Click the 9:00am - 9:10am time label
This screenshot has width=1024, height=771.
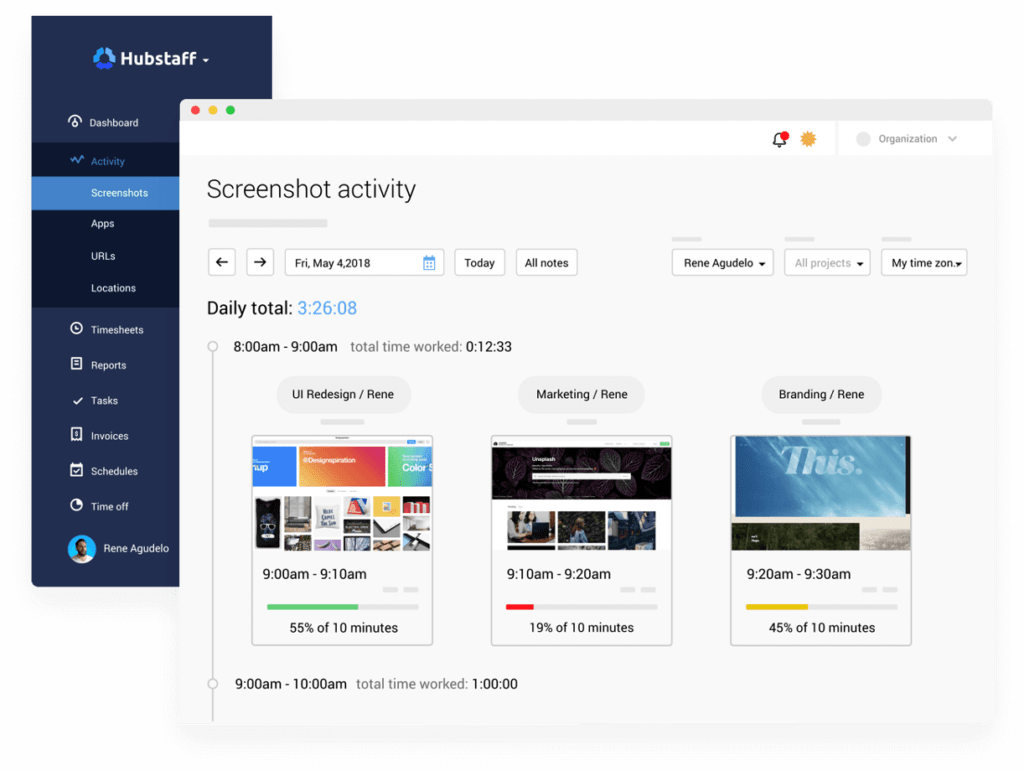[x=314, y=574]
